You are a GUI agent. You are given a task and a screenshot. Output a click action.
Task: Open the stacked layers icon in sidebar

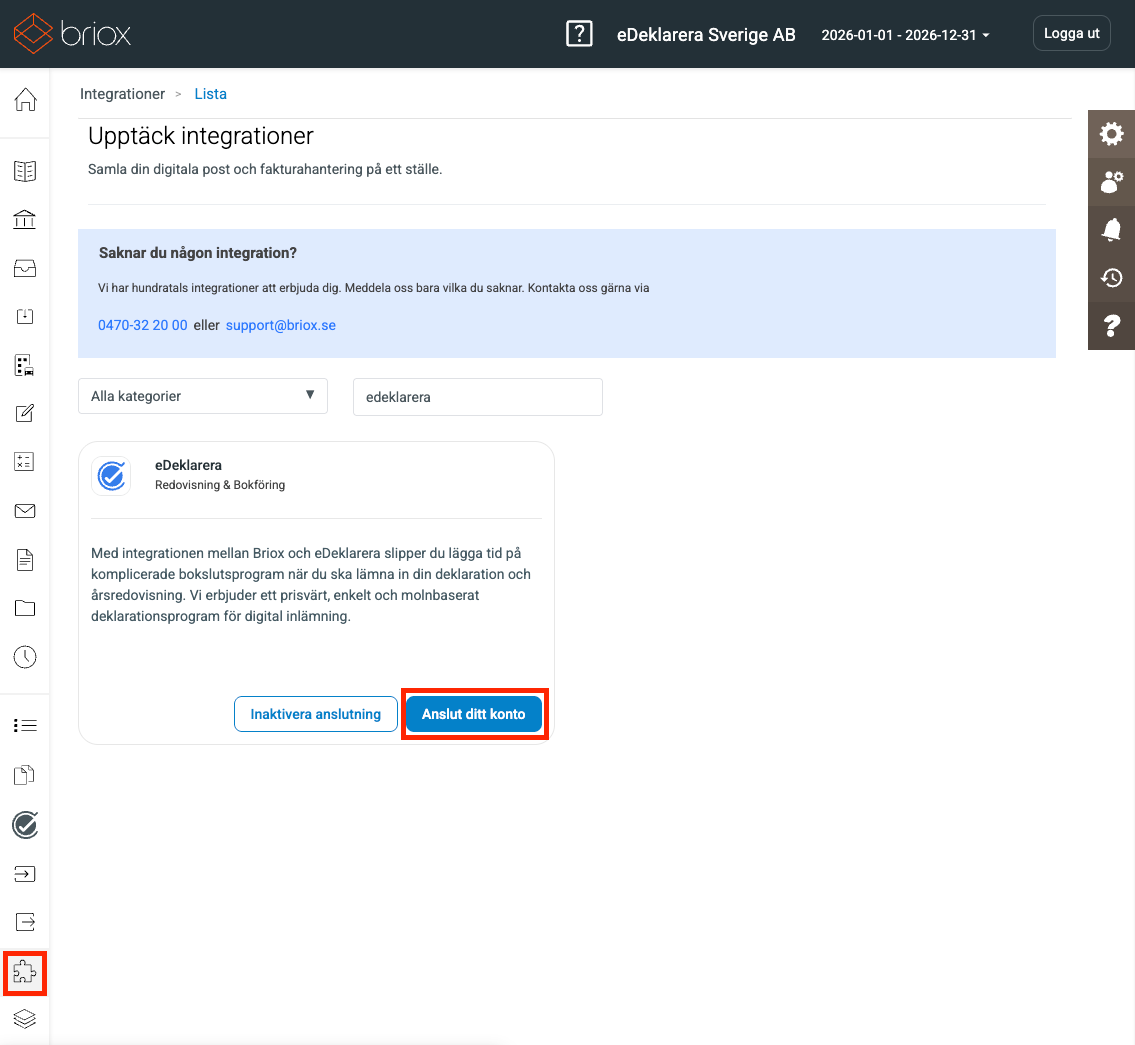click(x=25, y=1019)
